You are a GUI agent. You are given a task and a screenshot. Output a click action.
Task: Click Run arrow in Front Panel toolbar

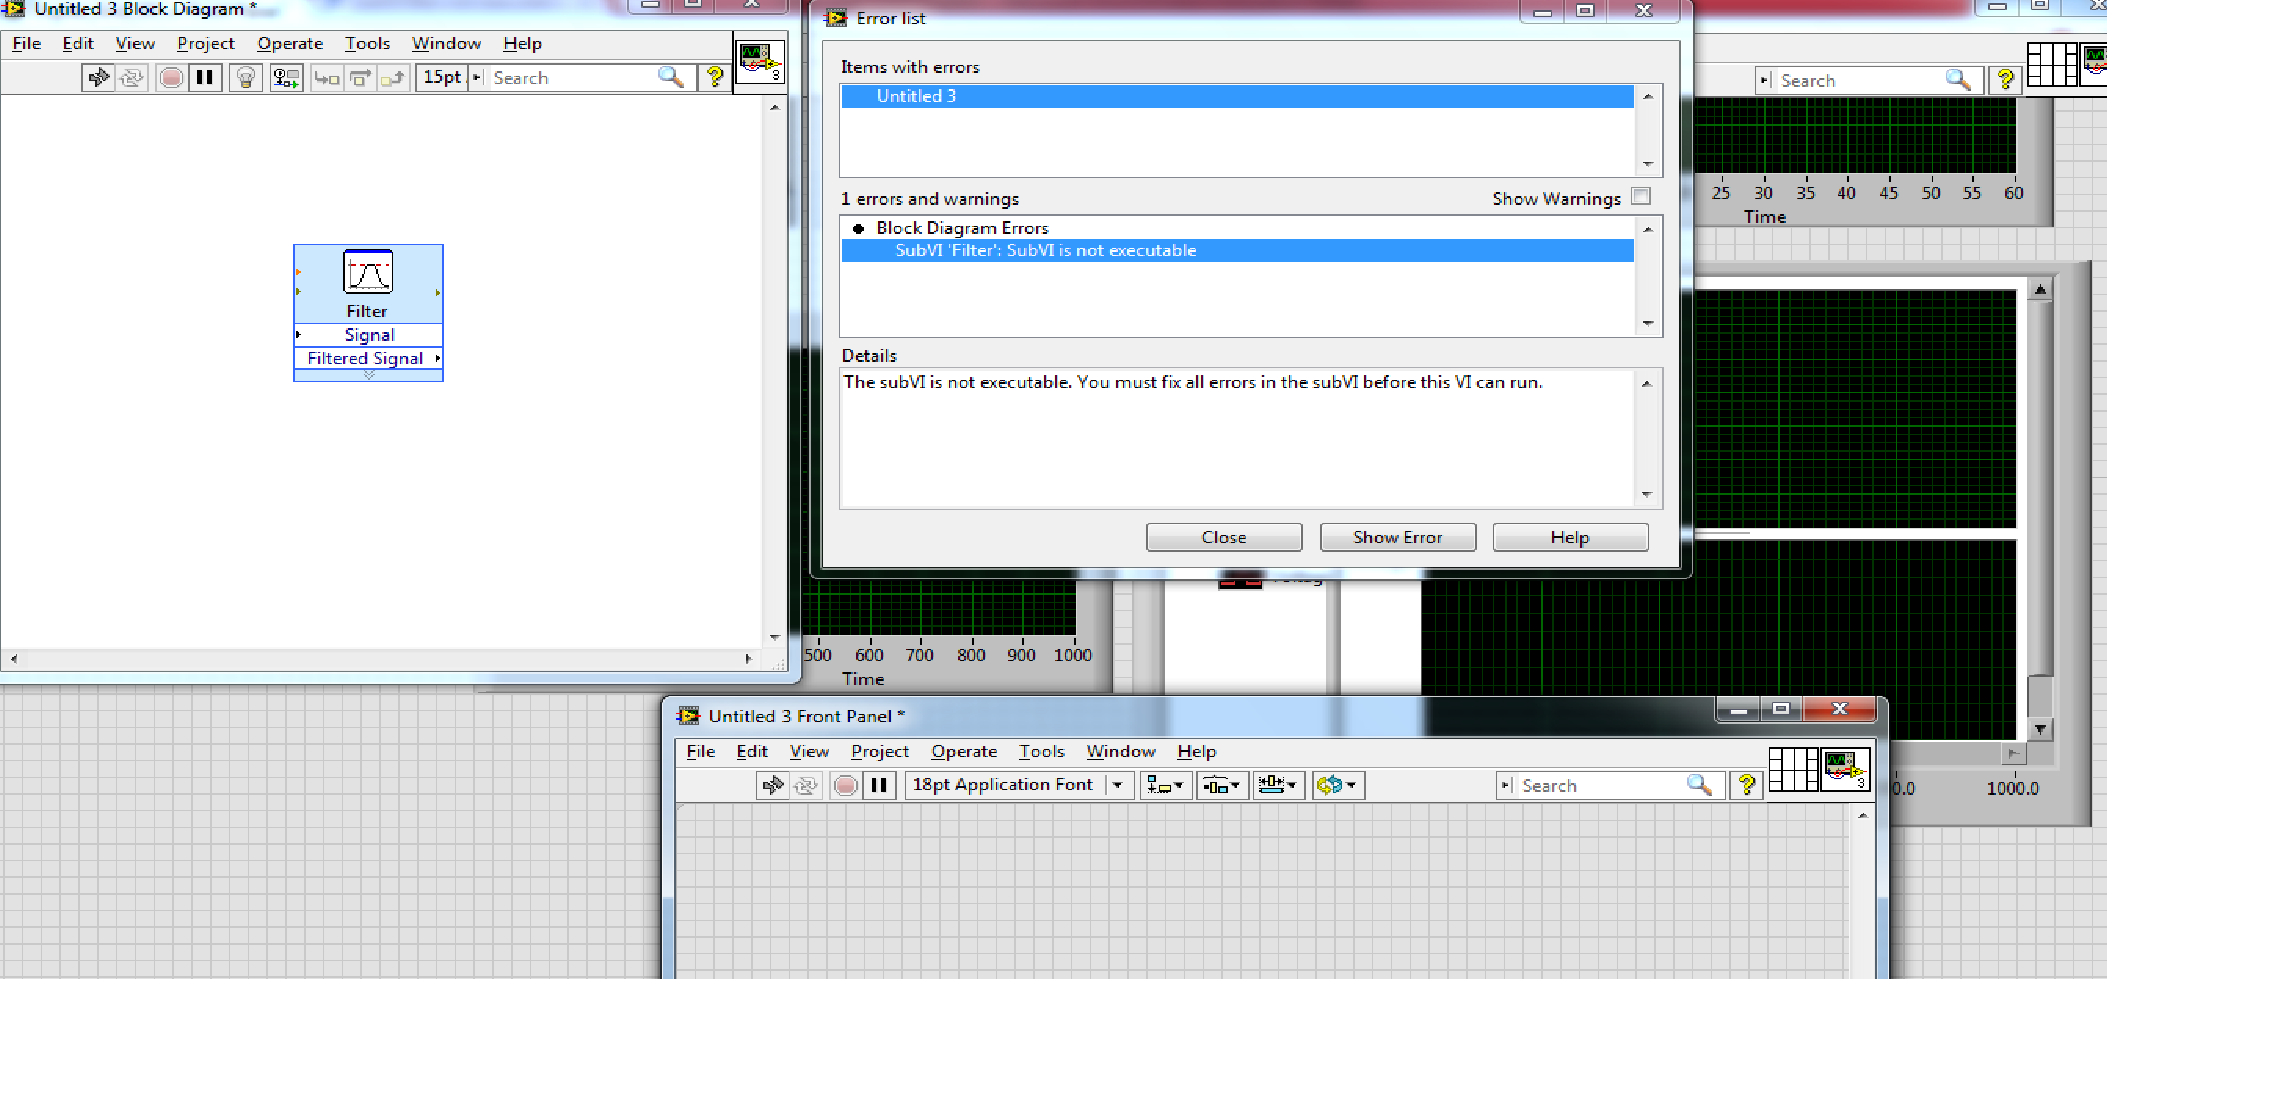click(x=772, y=785)
